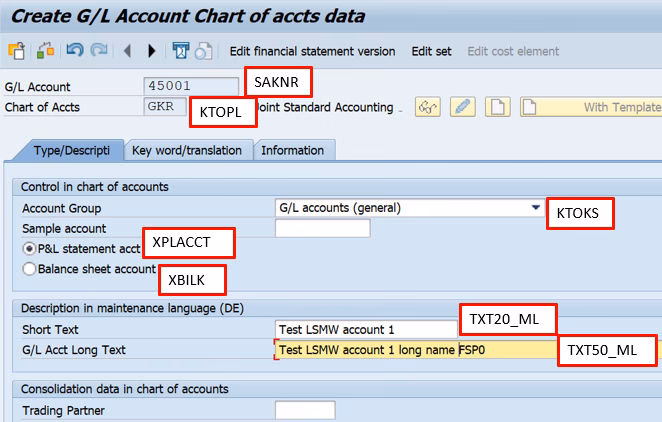Open the Key word/translation tab

pos(187,151)
